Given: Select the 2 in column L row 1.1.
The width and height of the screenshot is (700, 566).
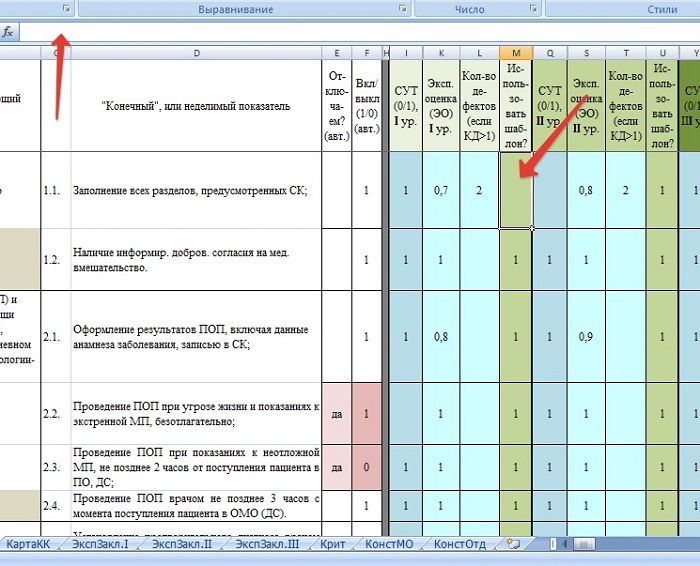Looking at the screenshot, I should coord(479,191).
